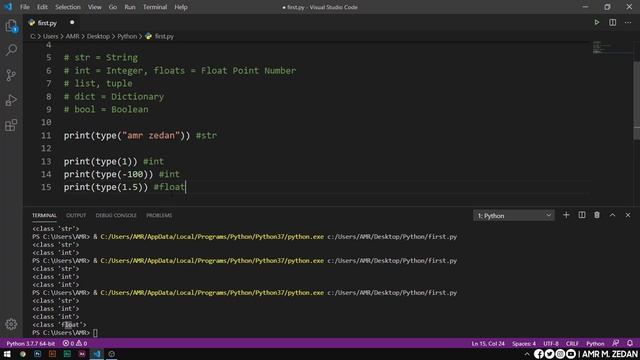Open the Go menu
The image size is (640, 360).
(x=113, y=7)
